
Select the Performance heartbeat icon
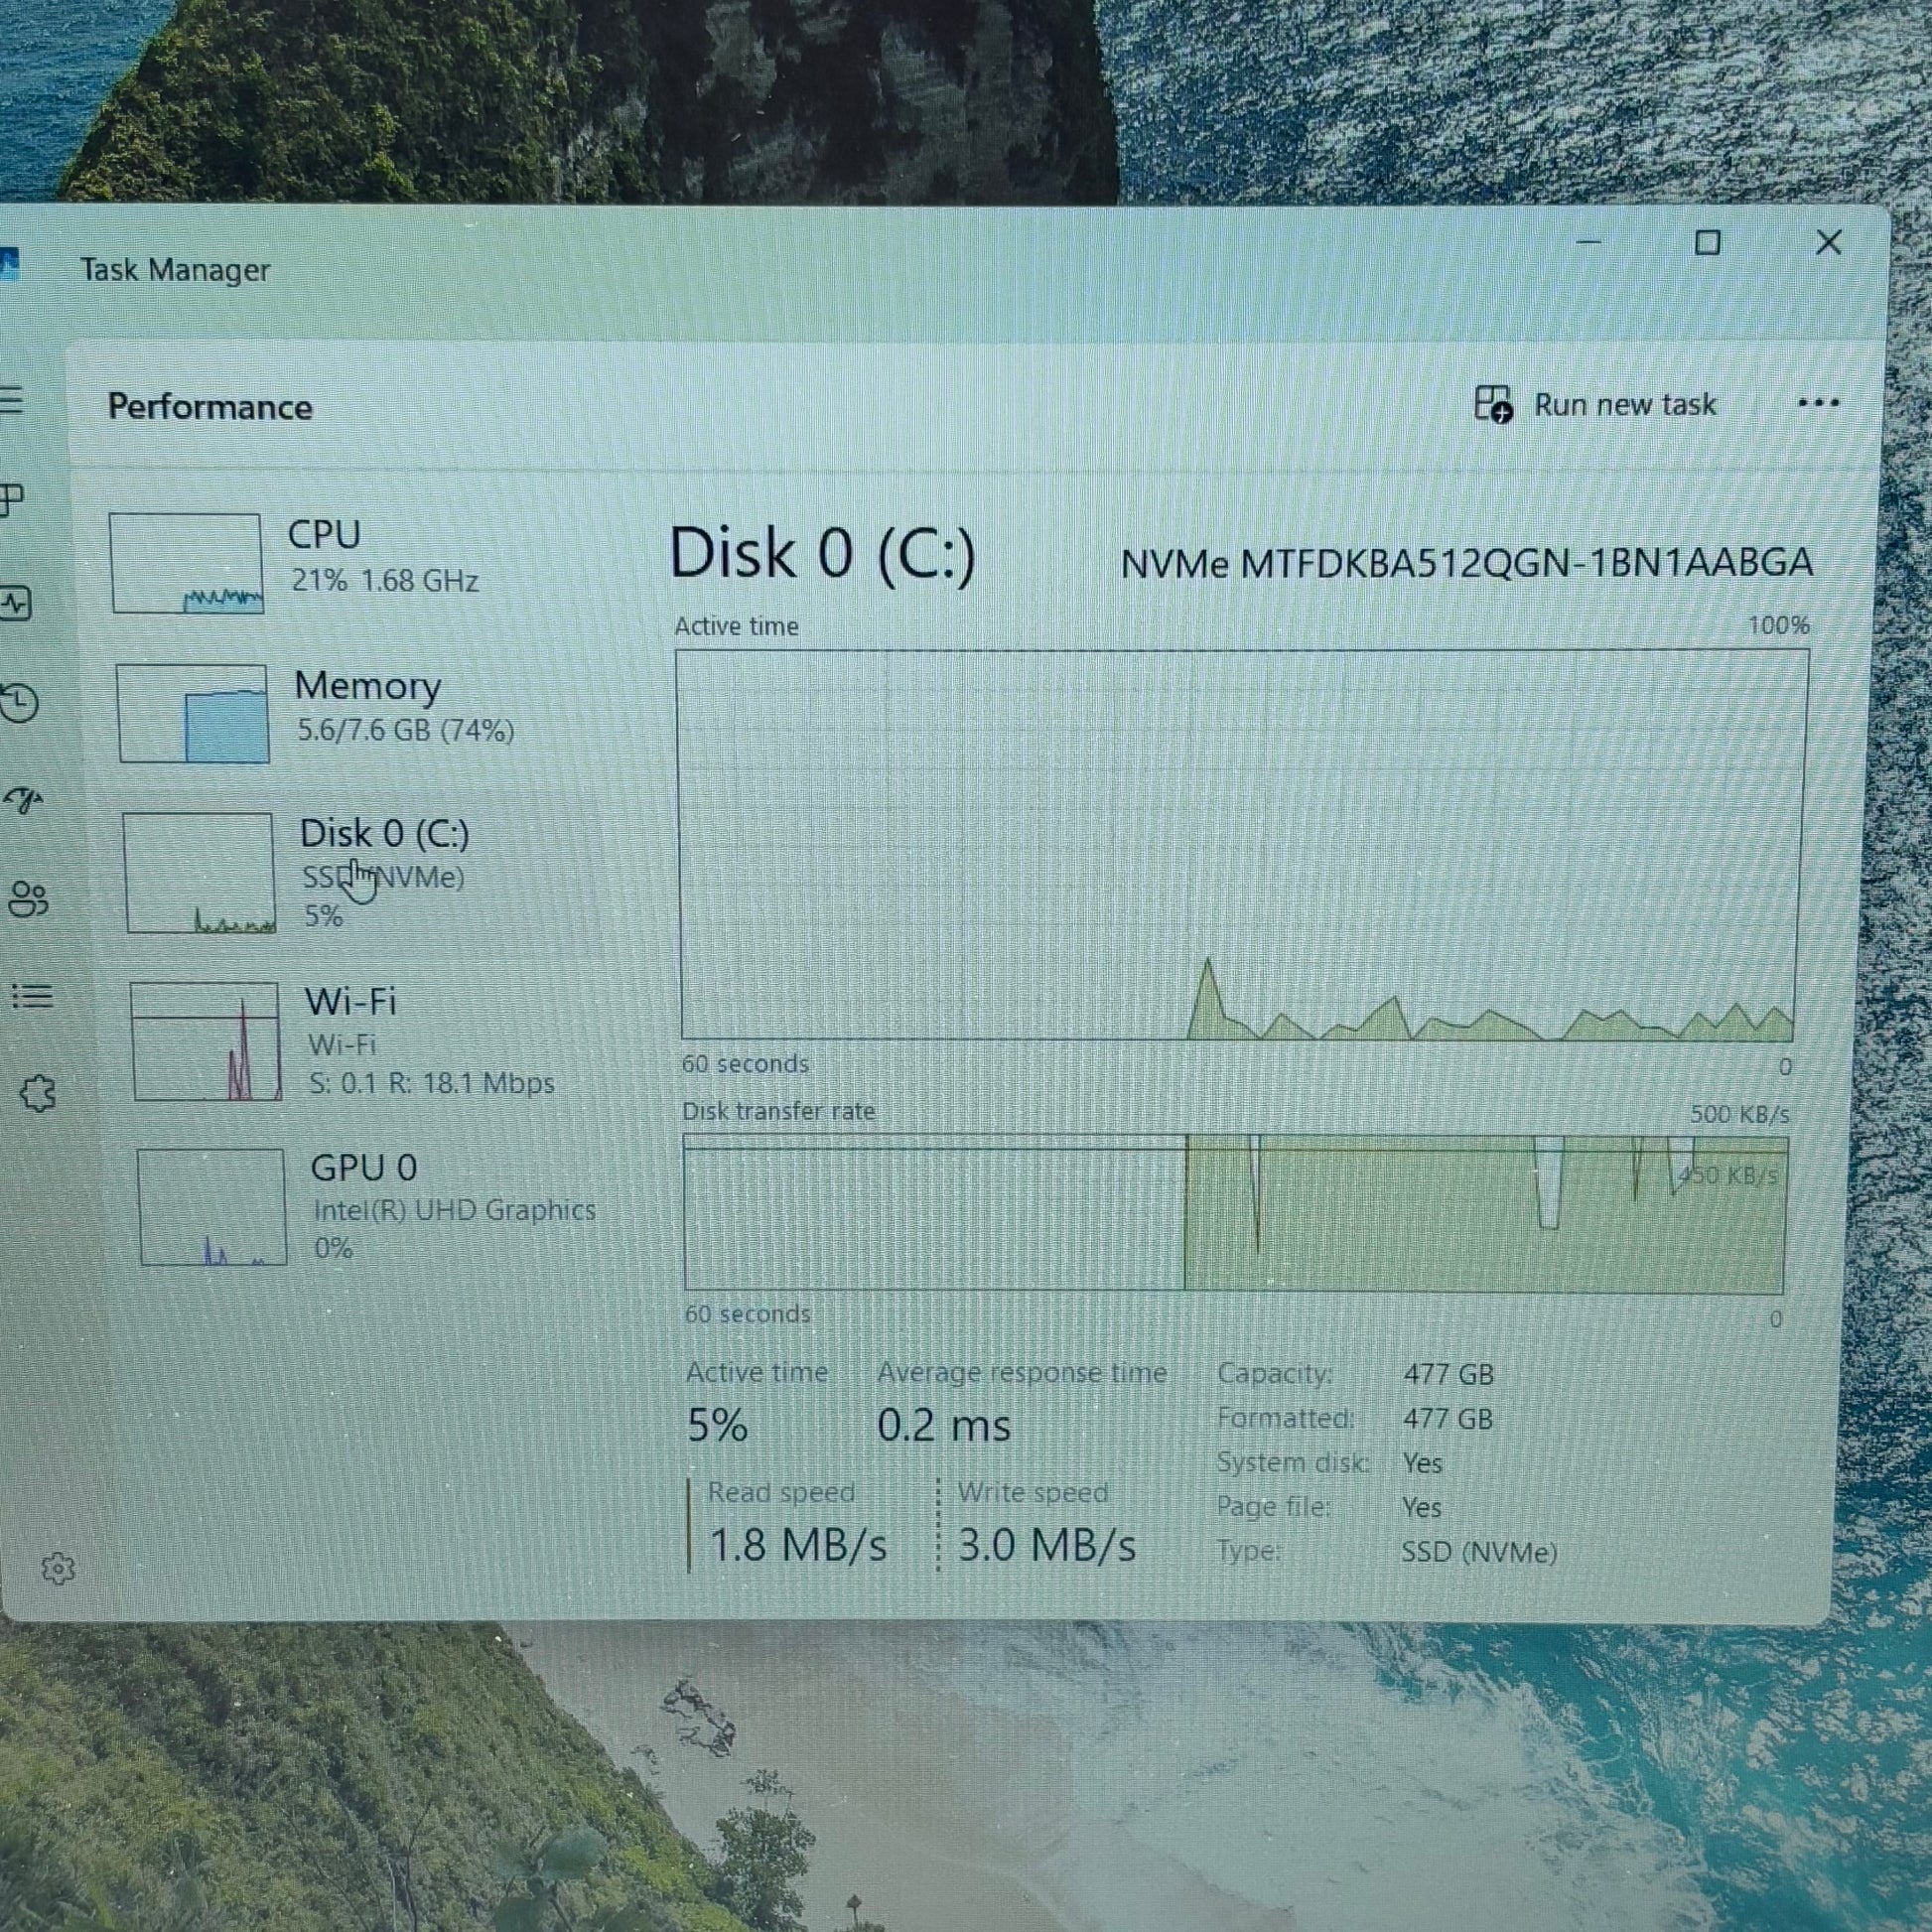pos(14,603)
